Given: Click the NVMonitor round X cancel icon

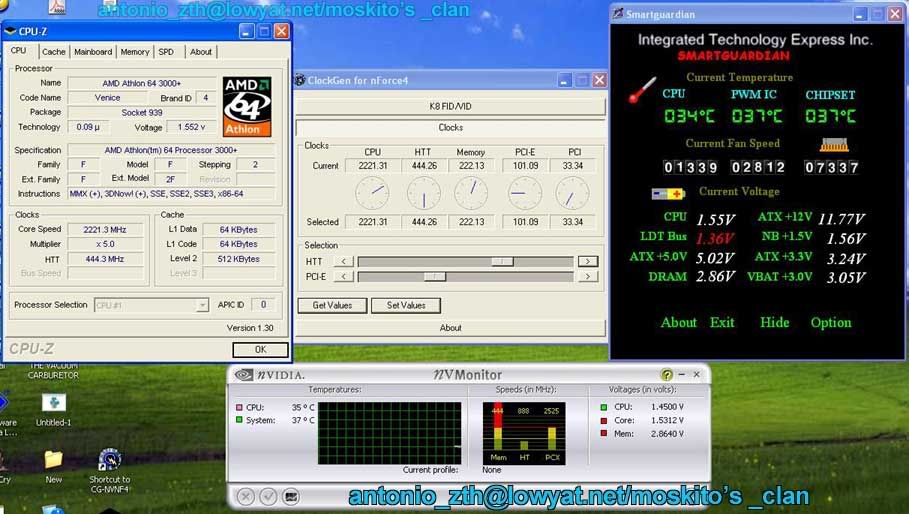Looking at the screenshot, I should click(x=245, y=496).
